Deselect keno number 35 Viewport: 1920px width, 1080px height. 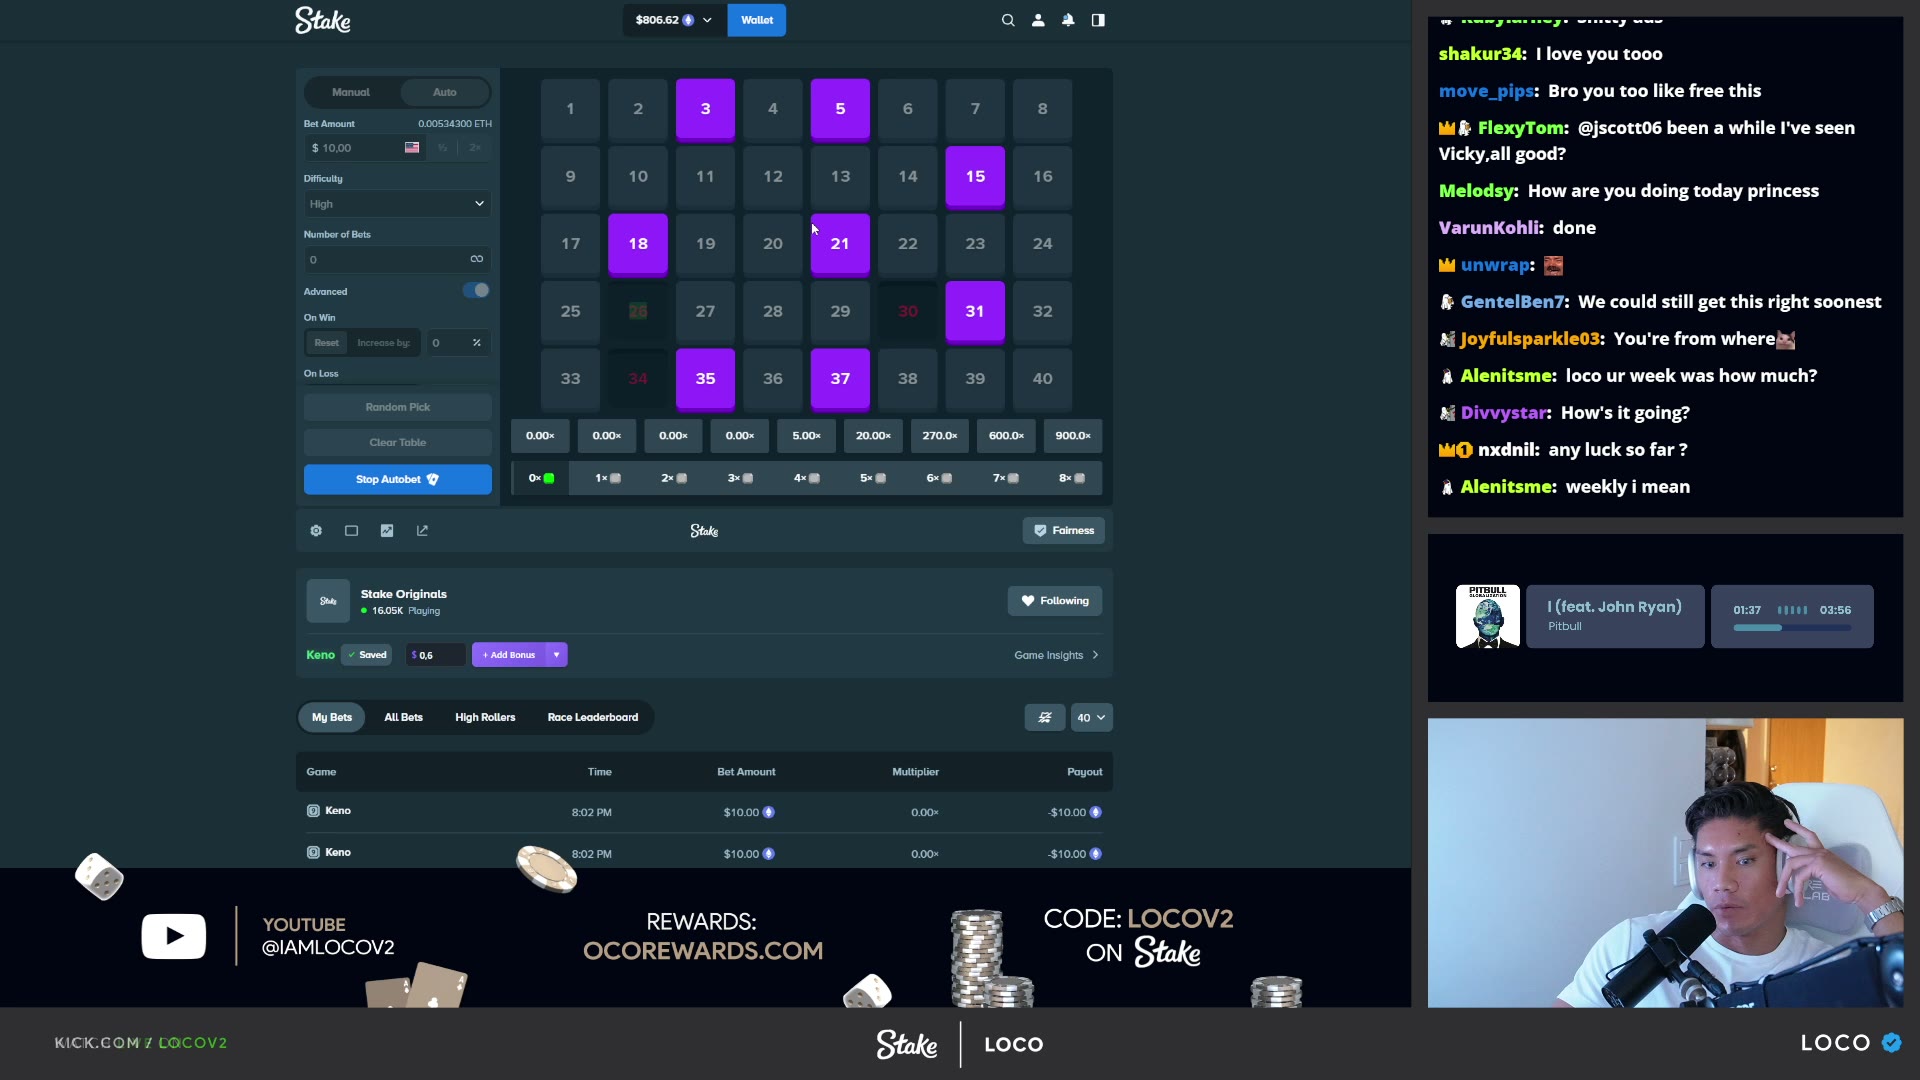(x=705, y=379)
